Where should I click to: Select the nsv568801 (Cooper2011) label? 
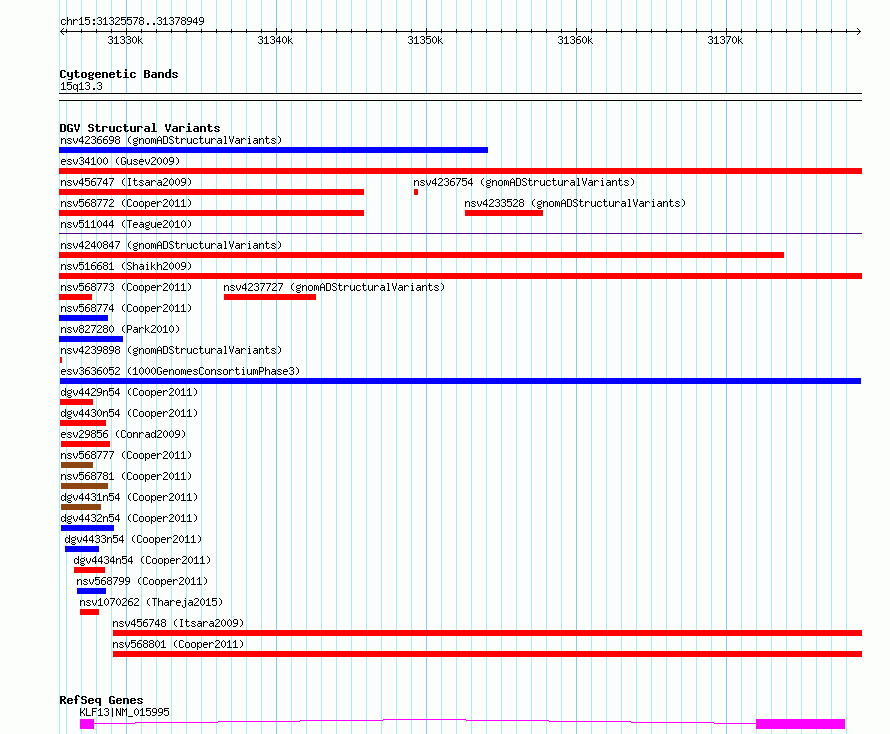click(x=178, y=644)
